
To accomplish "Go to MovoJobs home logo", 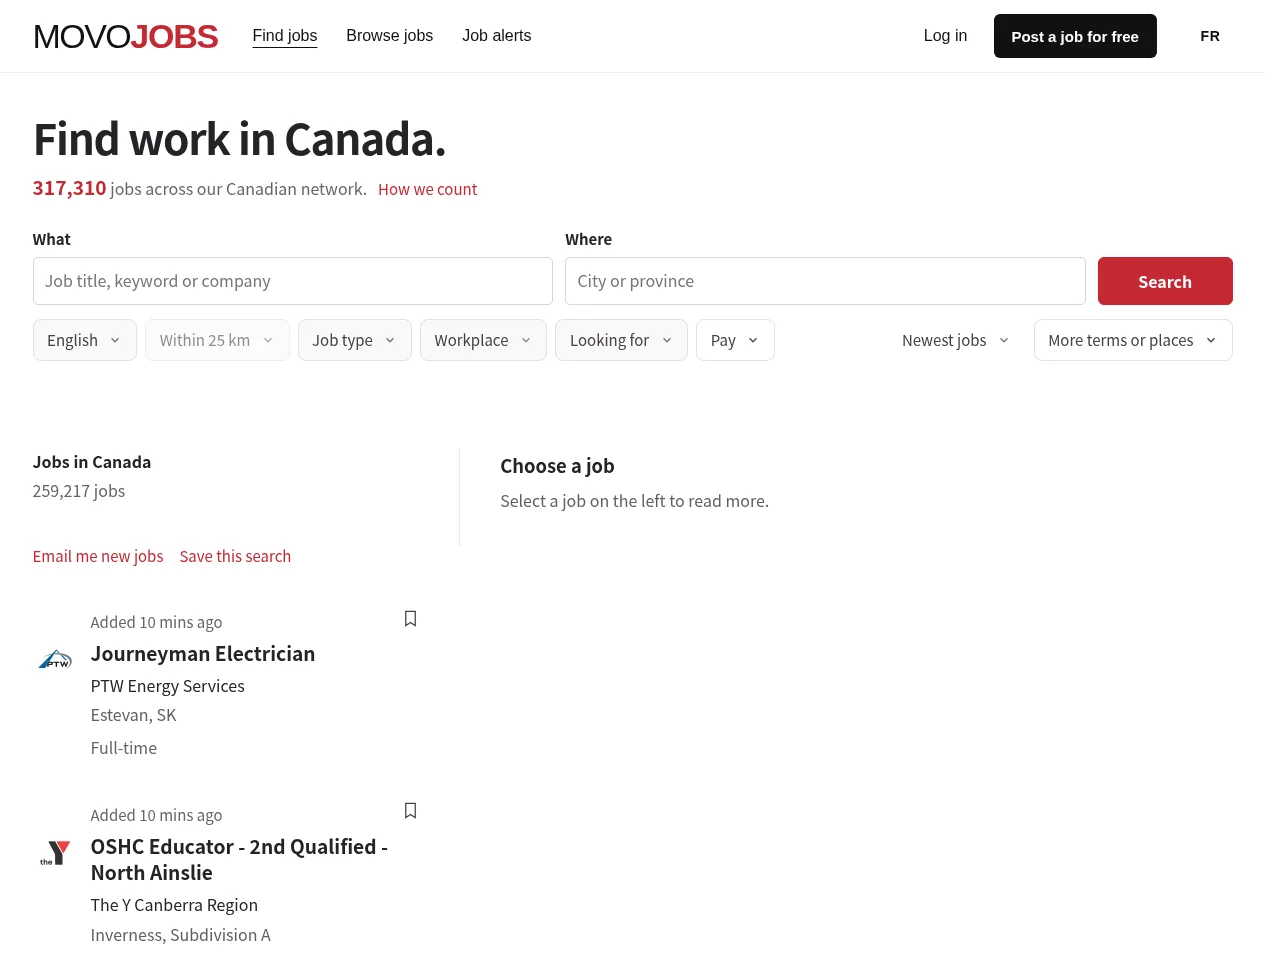I will coord(126,36).
